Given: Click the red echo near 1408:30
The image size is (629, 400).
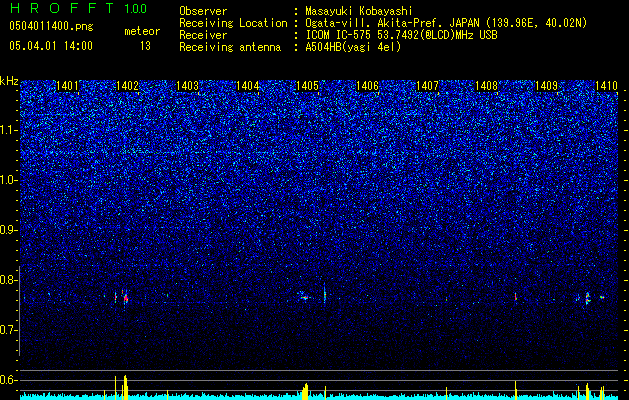Looking at the screenshot, I should click(516, 297).
